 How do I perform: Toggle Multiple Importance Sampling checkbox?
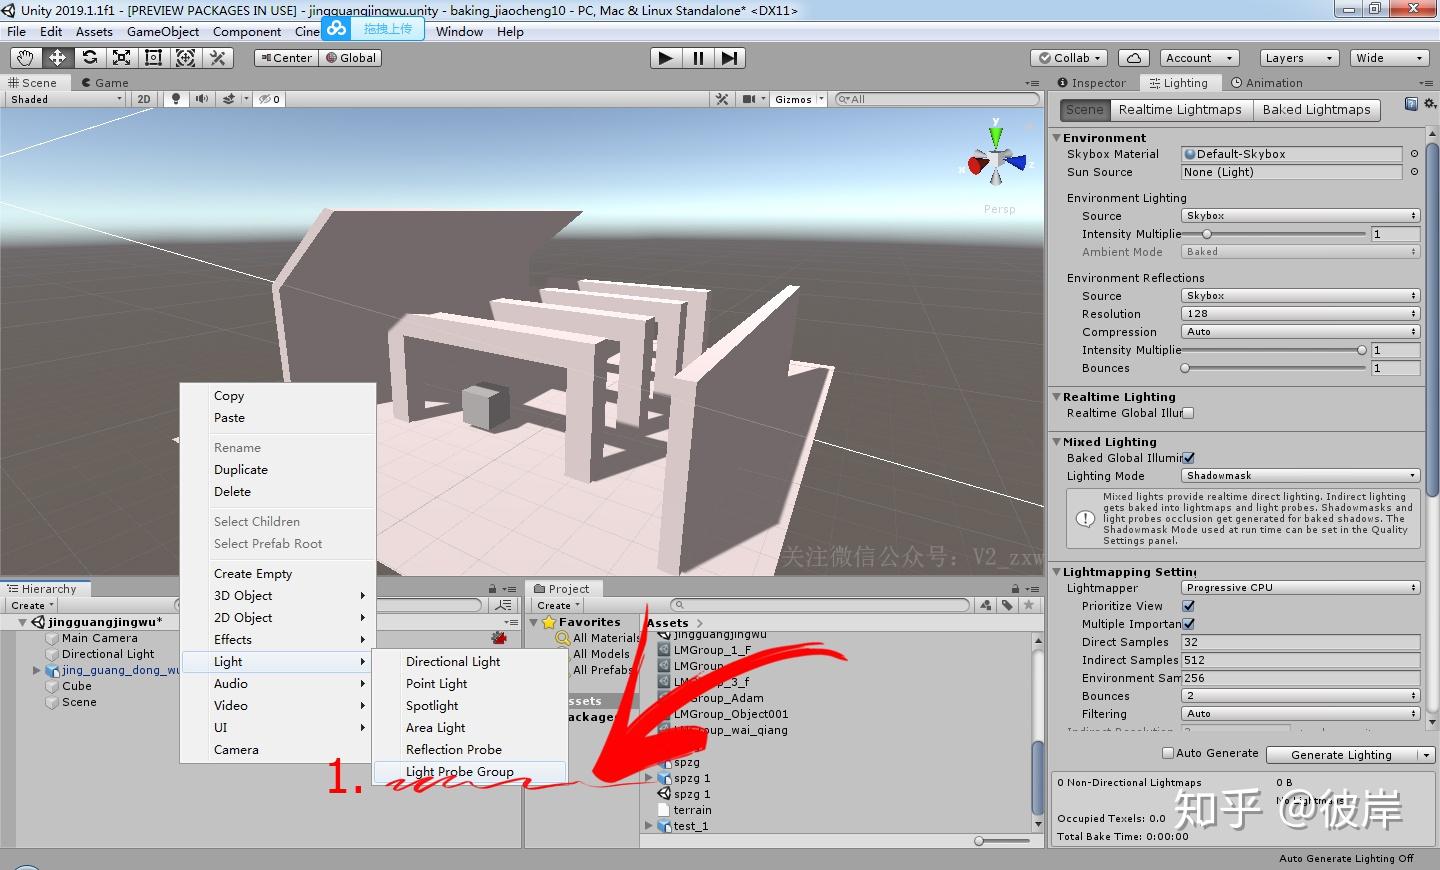click(1188, 624)
